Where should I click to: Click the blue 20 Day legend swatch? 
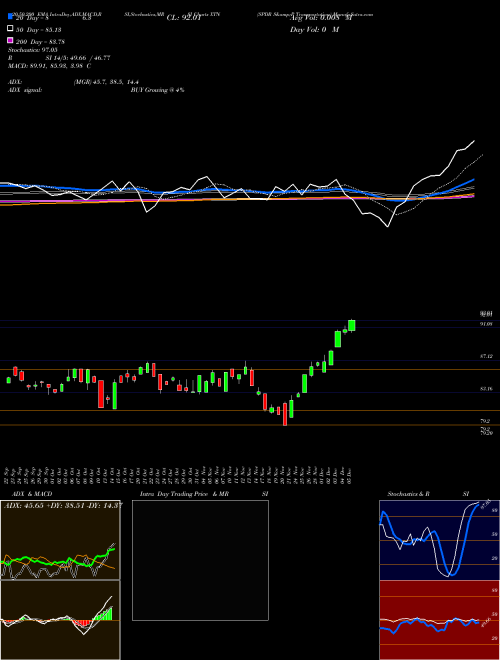point(10,16)
